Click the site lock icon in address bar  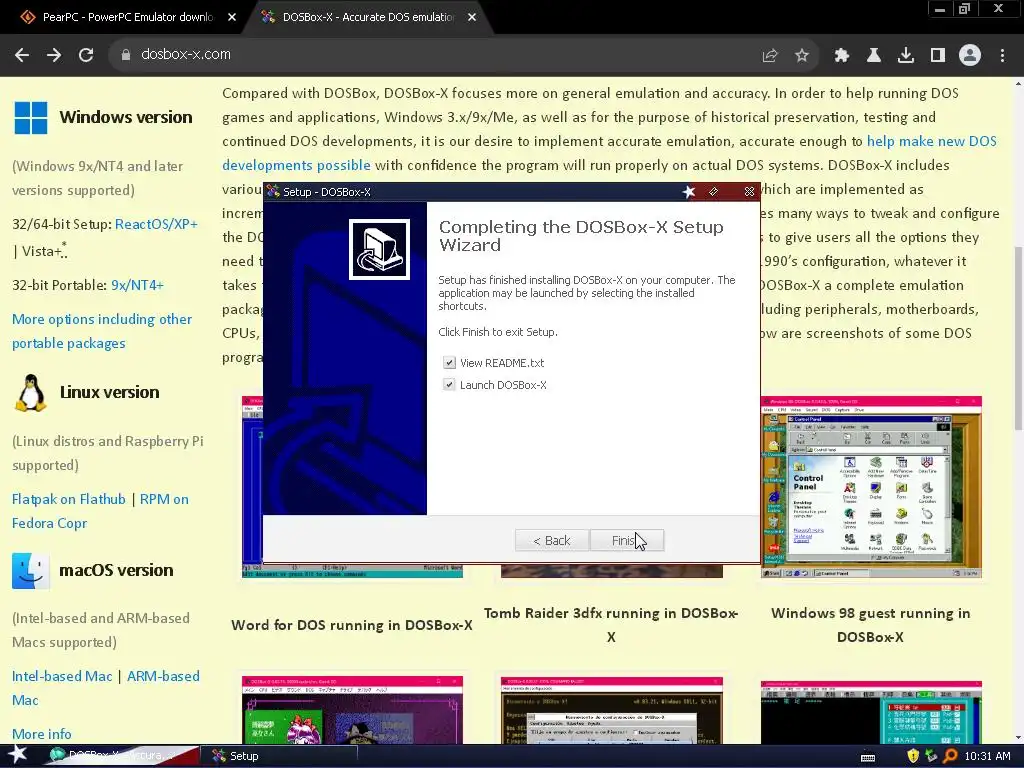[126, 55]
